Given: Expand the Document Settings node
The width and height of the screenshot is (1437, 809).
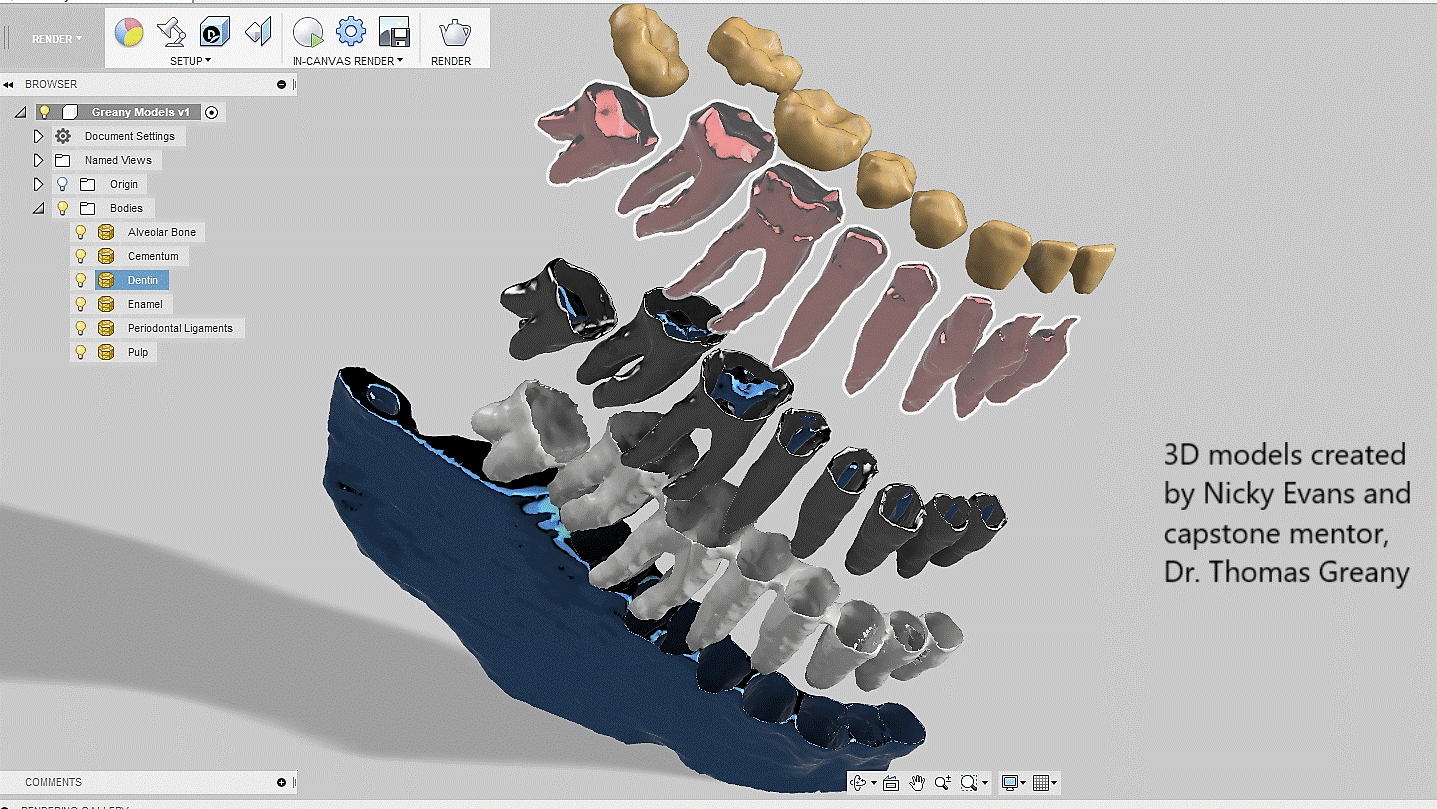Looking at the screenshot, I should pyautogui.click(x=39, y=136).
